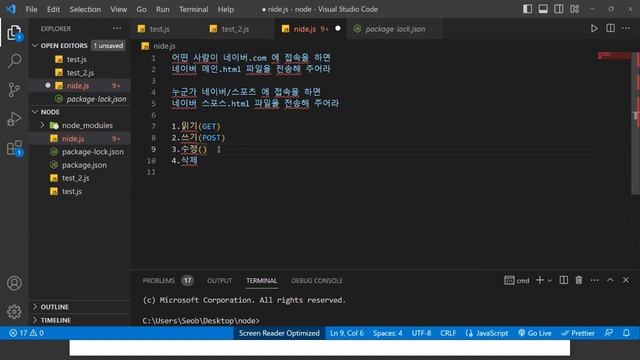Toggle Secondary Side Bar layout icon
The width and height of the screenshot is (640, 360).
(558, 9)
